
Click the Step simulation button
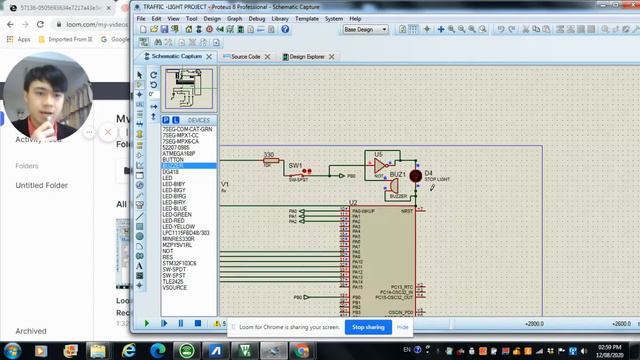click(x=164, y=323)
